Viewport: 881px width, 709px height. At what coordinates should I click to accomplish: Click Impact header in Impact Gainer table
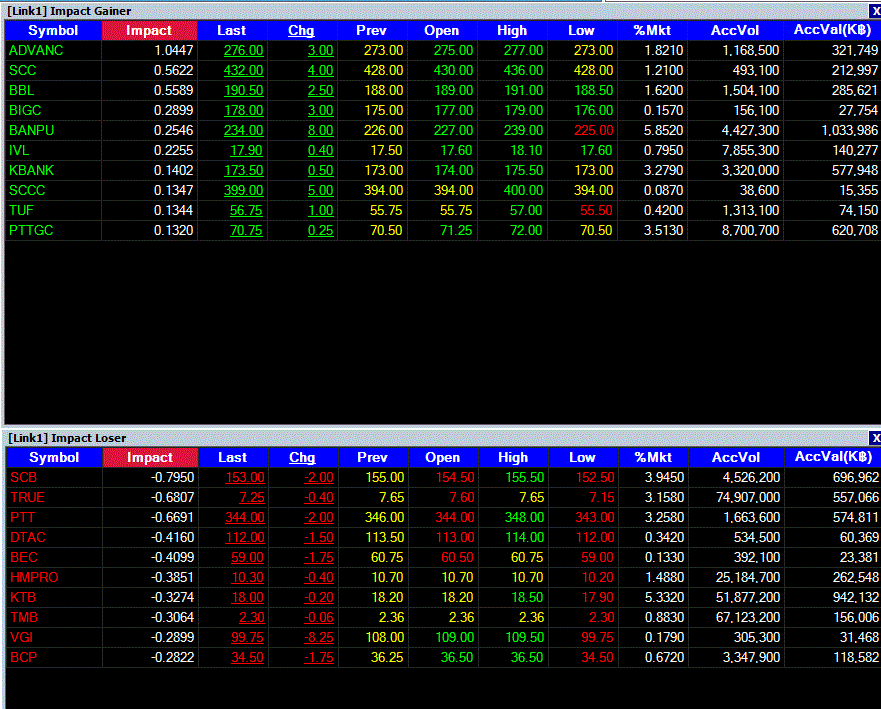pos(149,30)
